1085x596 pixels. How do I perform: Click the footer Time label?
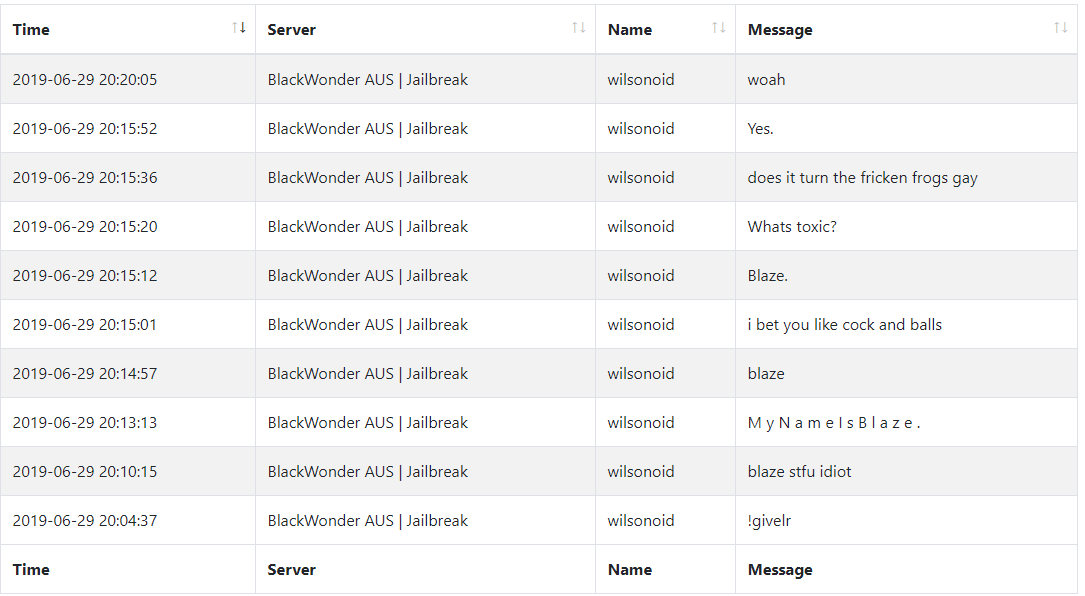(x=31, y=570)
